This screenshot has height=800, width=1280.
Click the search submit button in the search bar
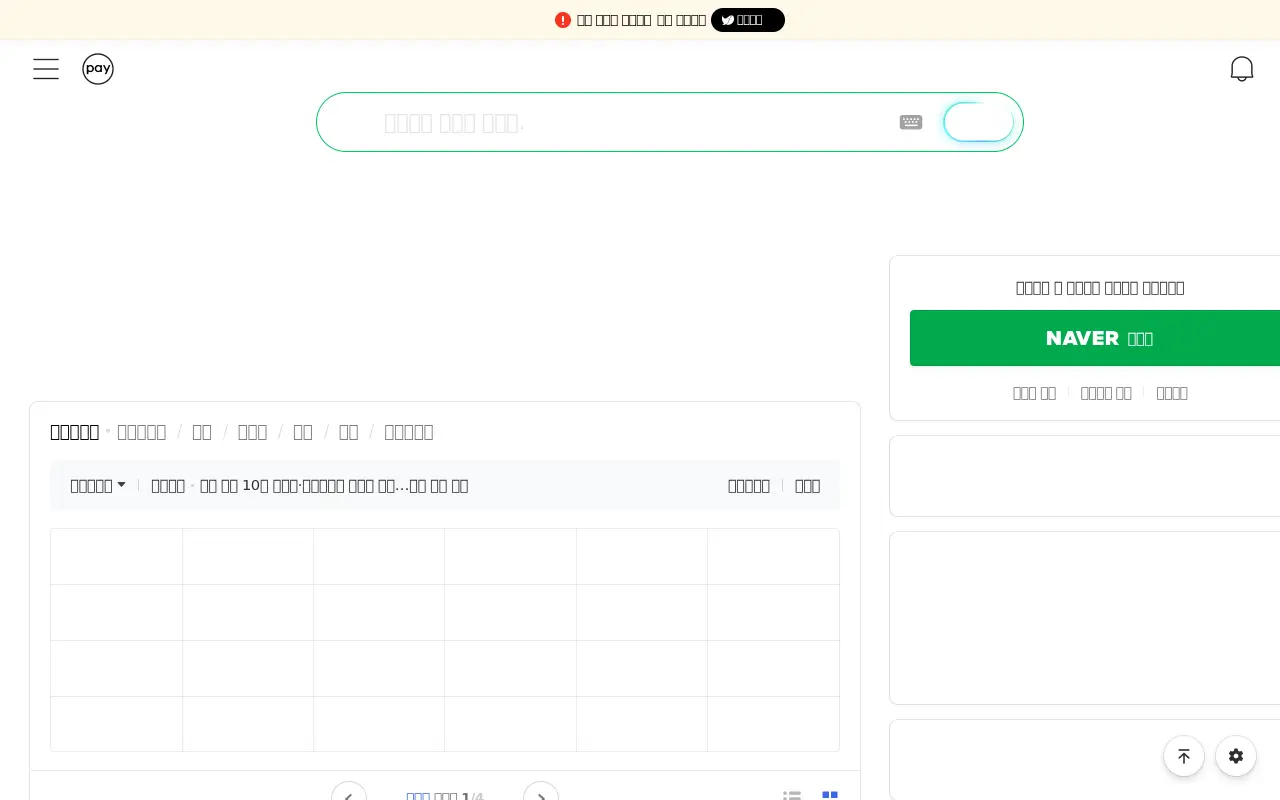point(979,122)
